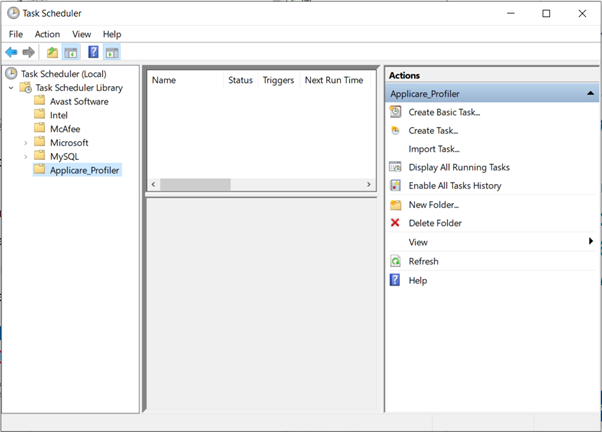602x432 pixels.
Task: Click the green Refresh icon
Action: [395, 261]
